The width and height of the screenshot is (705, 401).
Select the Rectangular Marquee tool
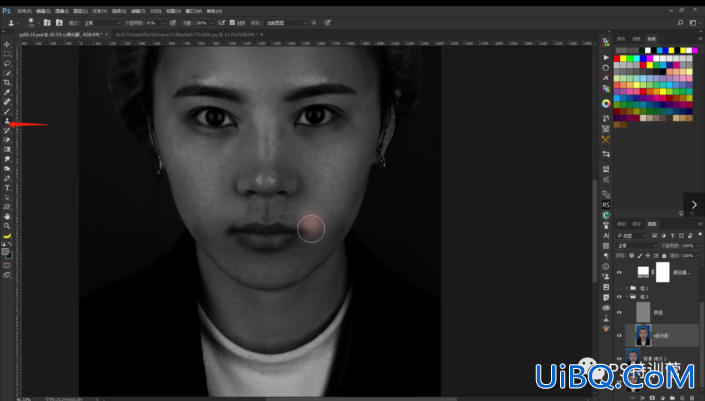(x=7, y=54)
